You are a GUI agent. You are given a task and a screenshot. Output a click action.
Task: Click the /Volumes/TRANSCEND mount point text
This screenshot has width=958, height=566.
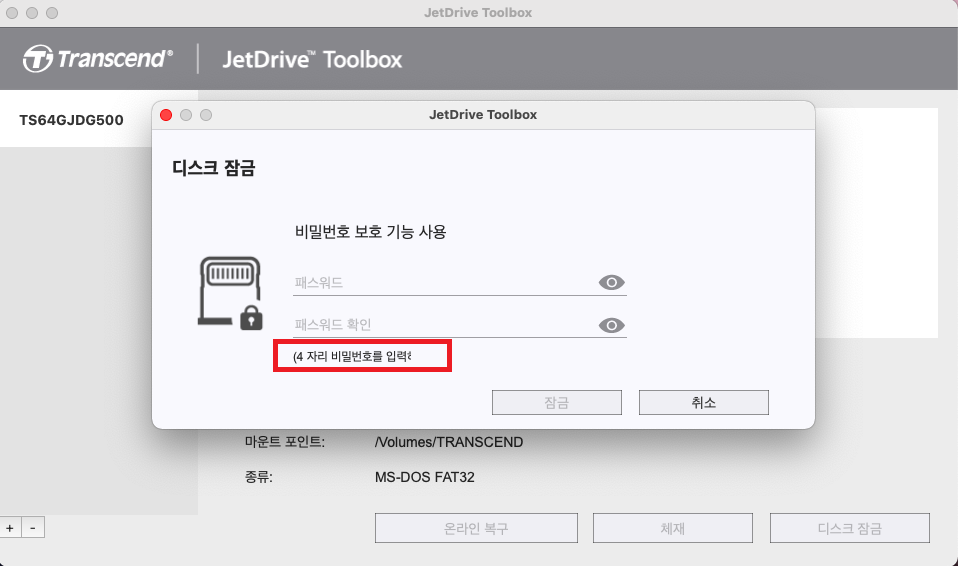point(449,442)
